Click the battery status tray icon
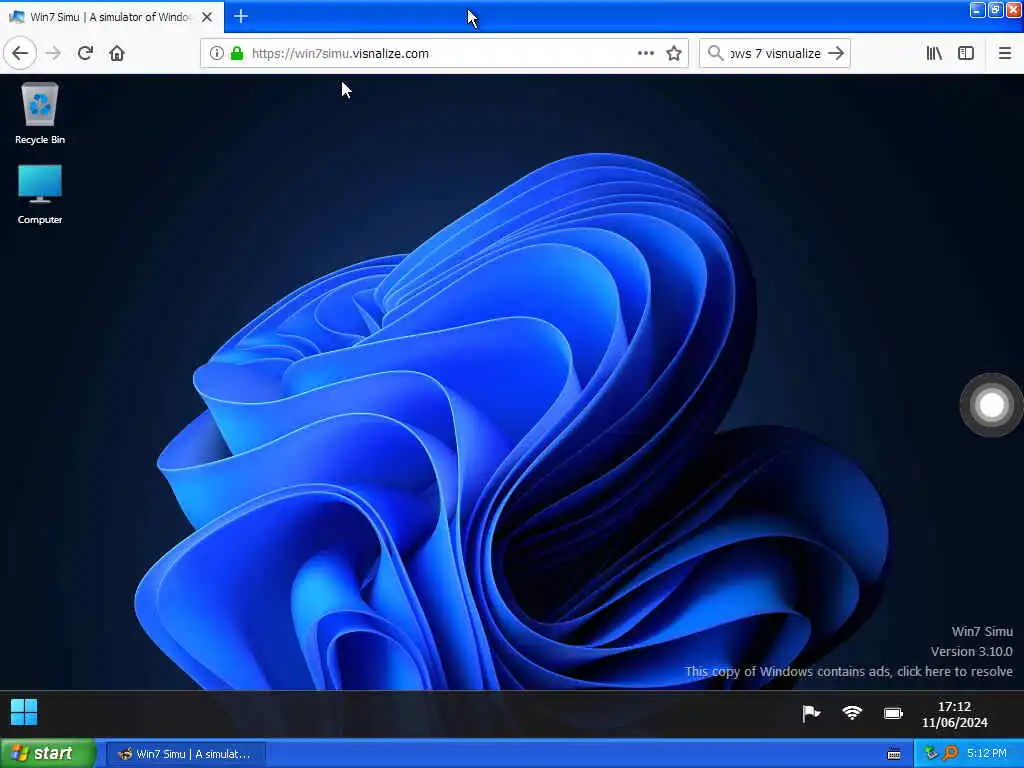 tap(893, 713)
